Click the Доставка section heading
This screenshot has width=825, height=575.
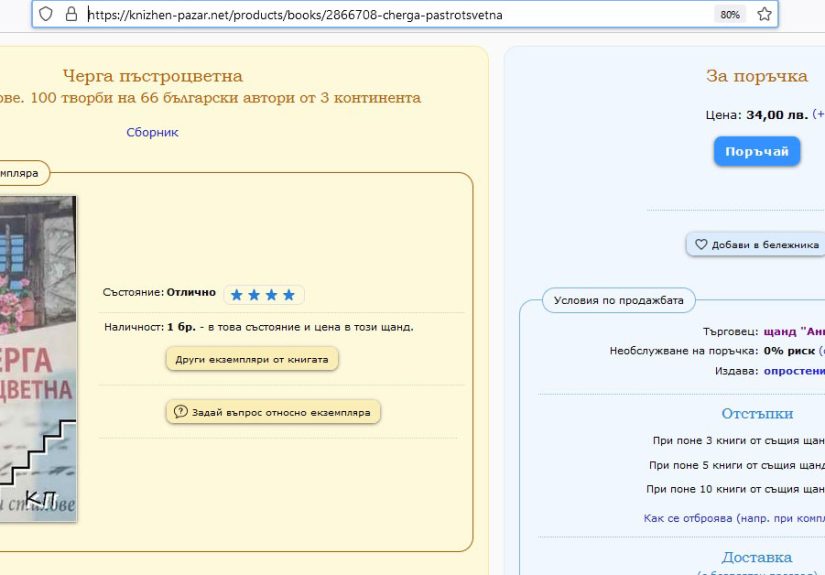click(x=756, y=557)
